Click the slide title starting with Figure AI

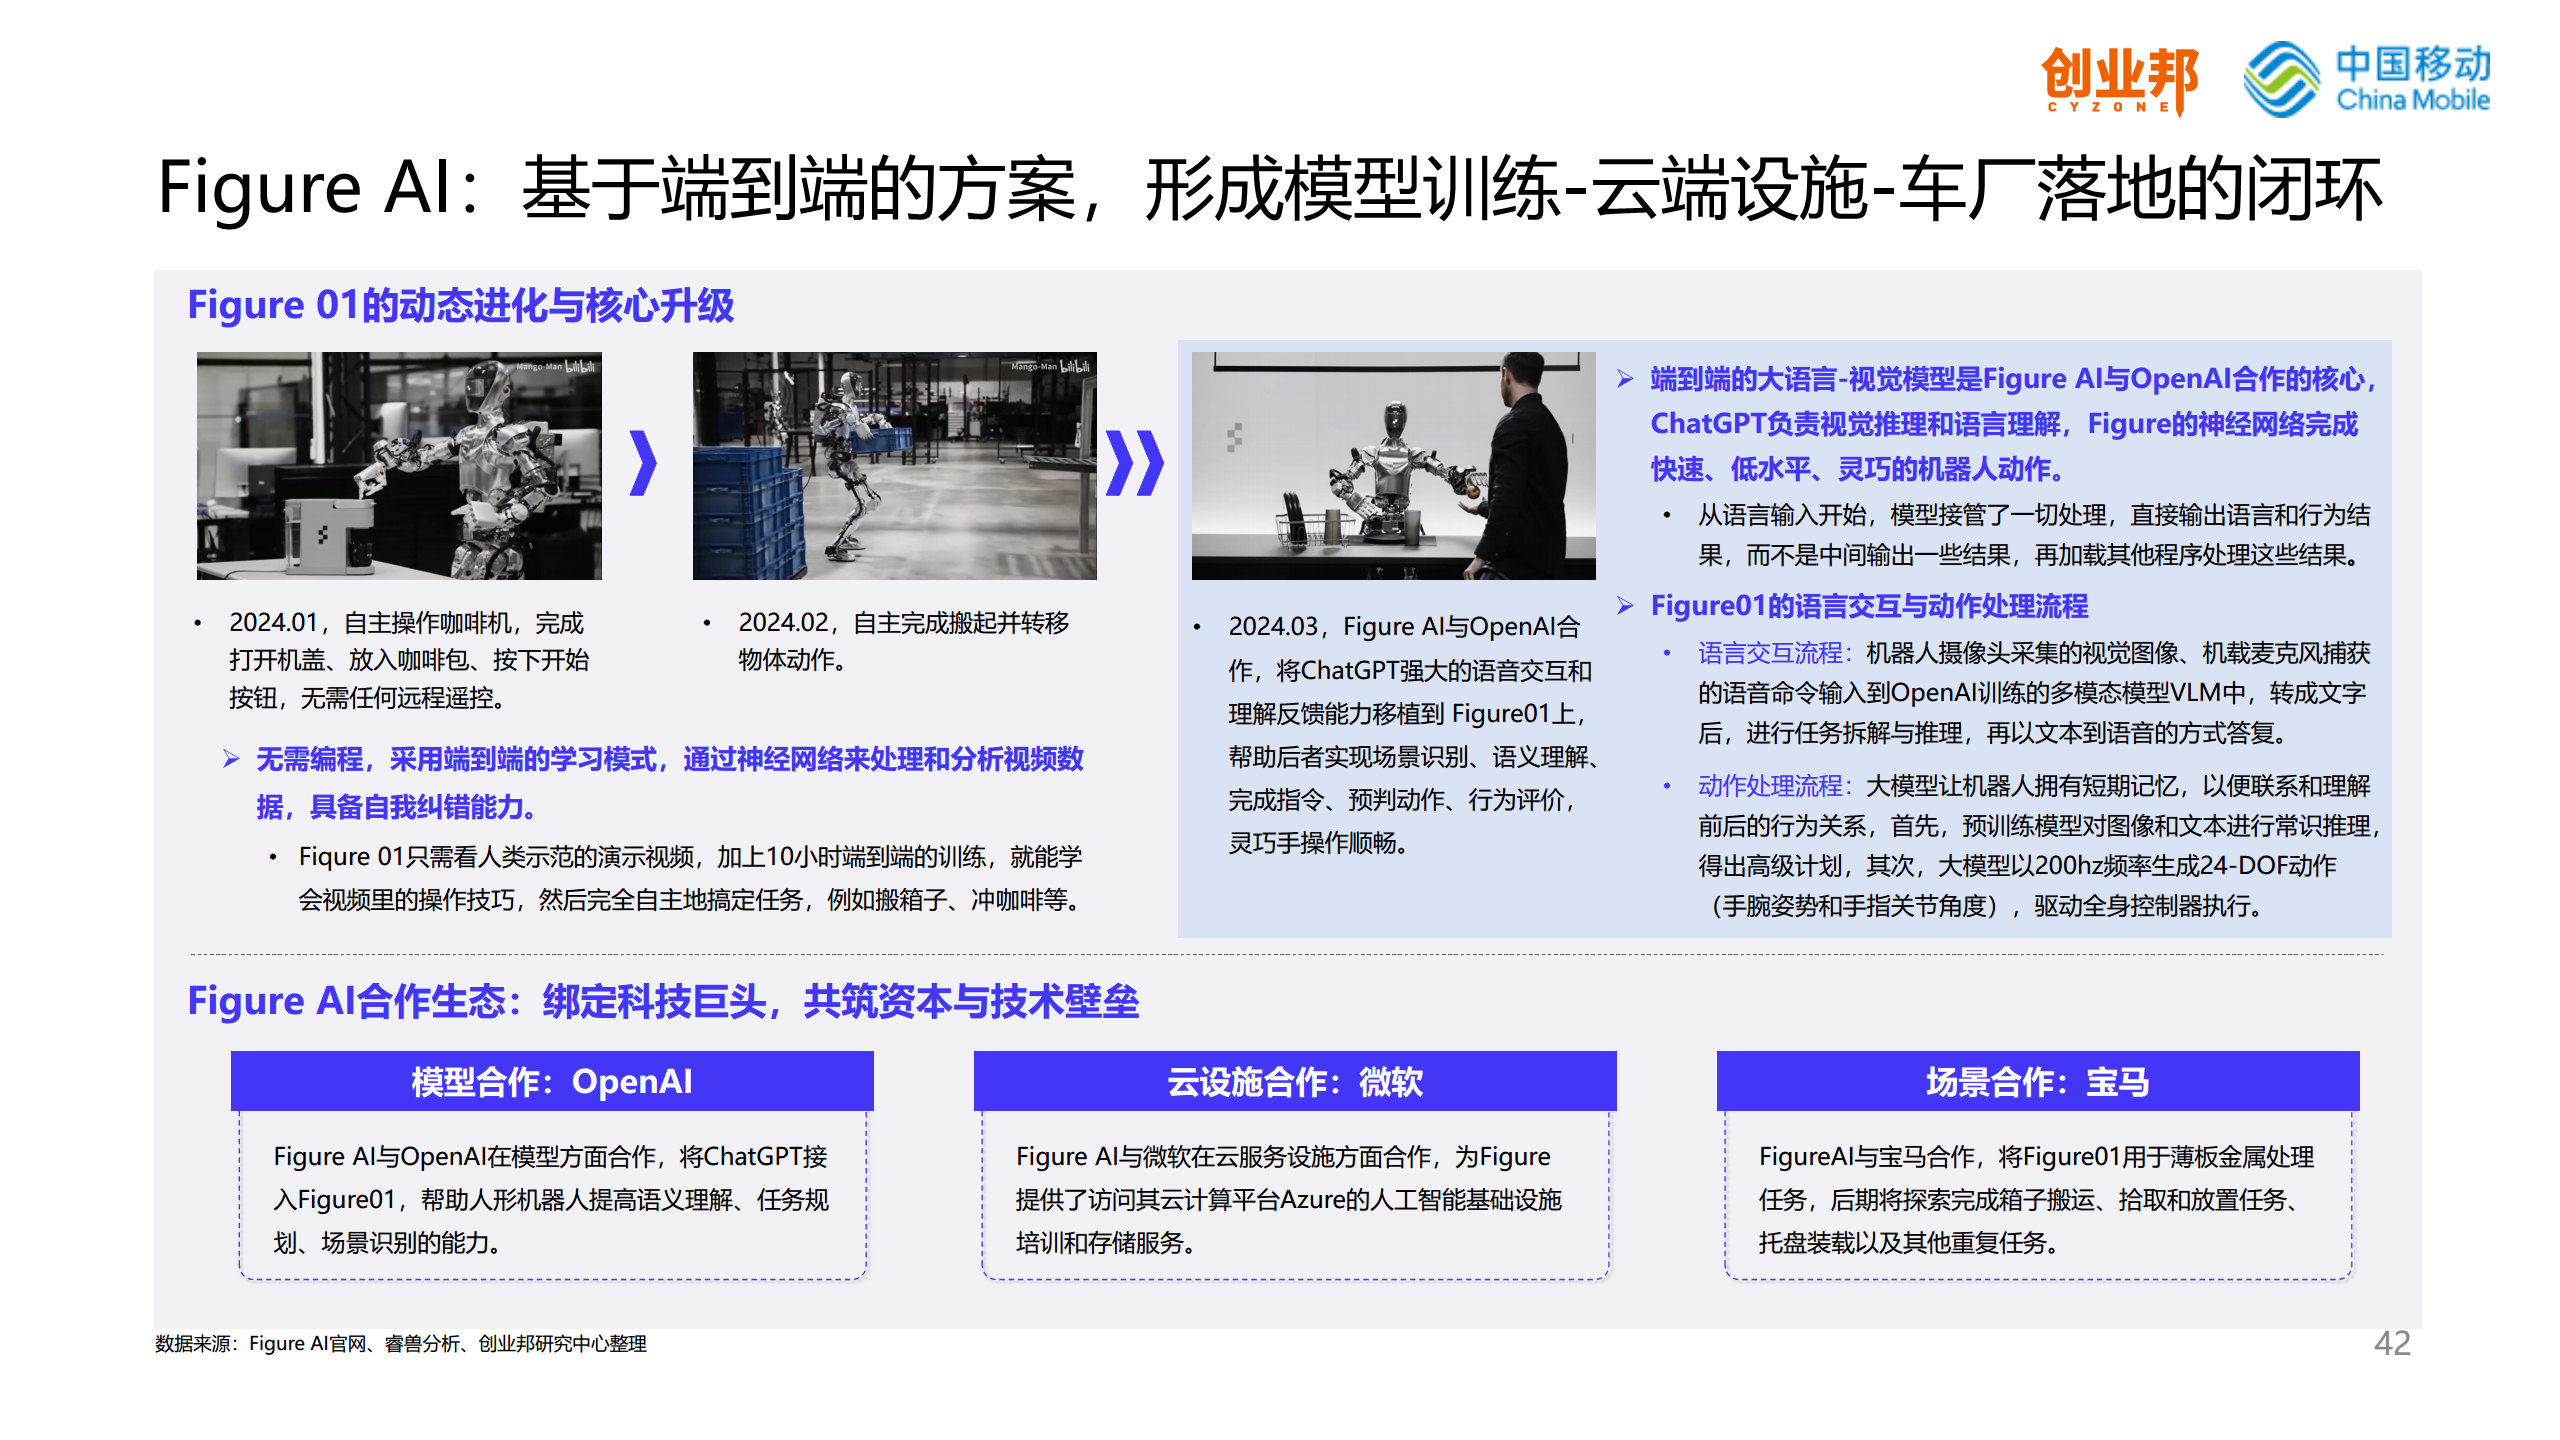pyautogui.click(x=1270, y=188)
